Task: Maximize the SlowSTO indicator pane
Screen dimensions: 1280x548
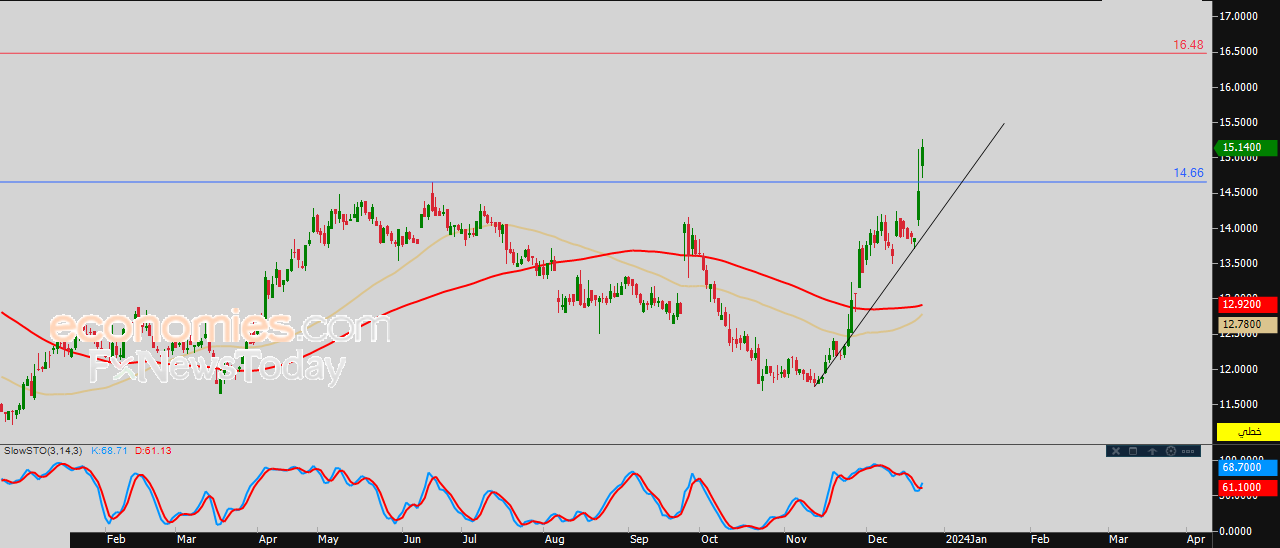Action: [1133, 451]
